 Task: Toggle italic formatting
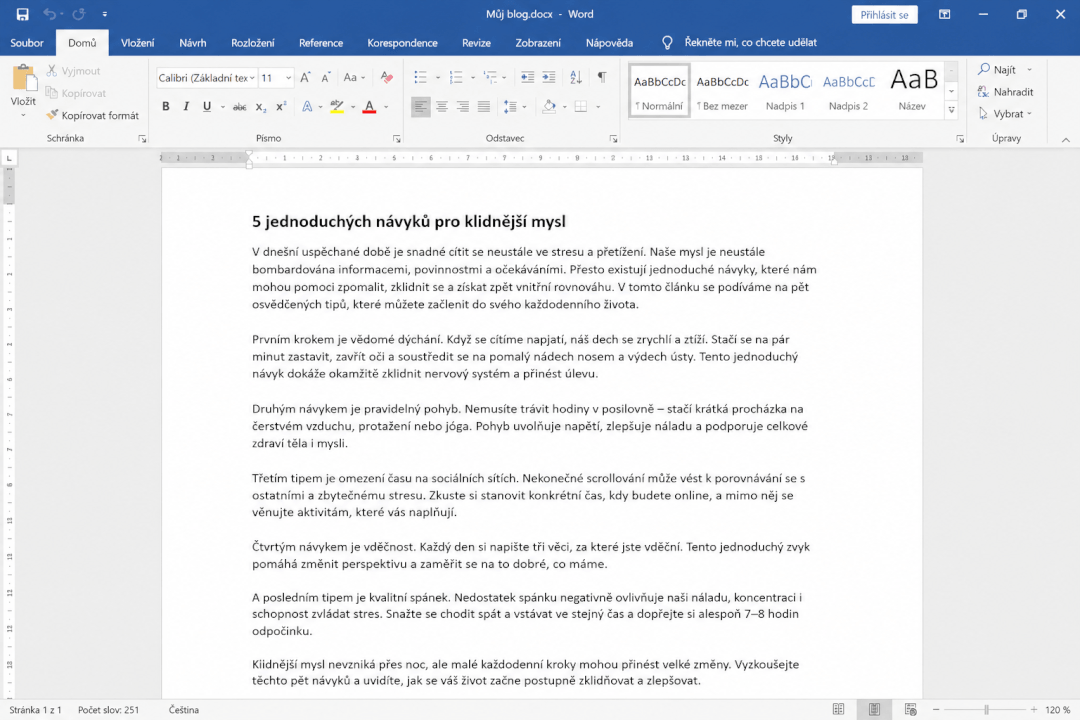click(x=186, y=107)
